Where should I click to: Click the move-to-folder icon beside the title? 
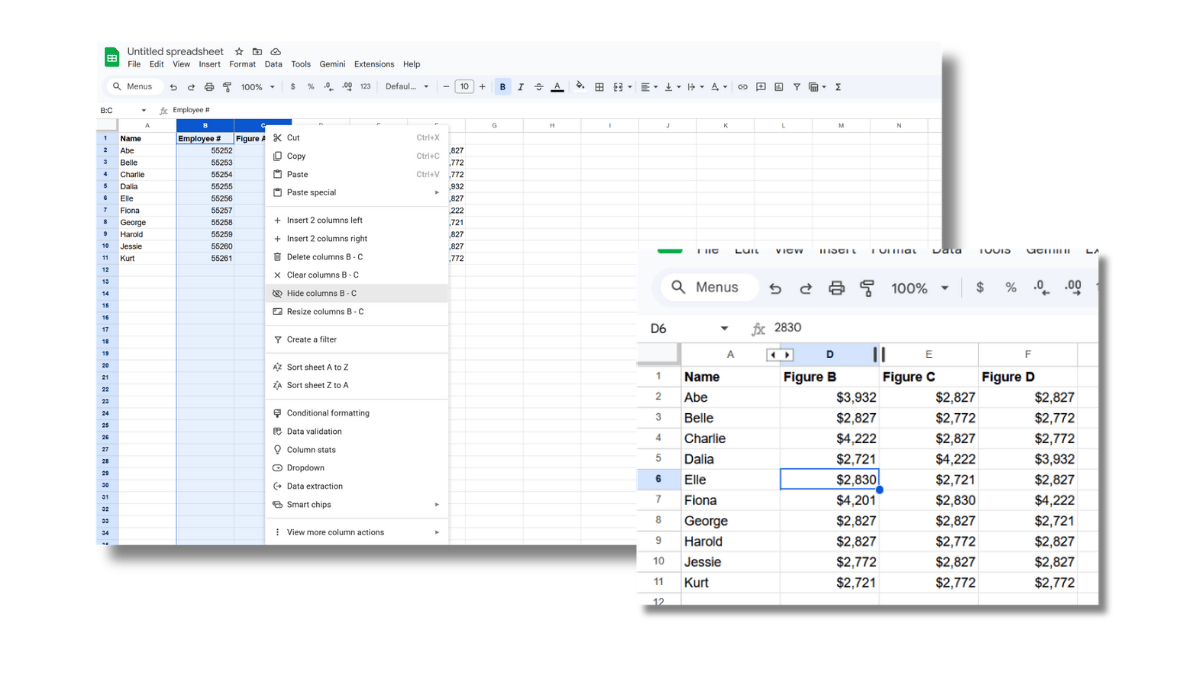click(x=257, y=51)
